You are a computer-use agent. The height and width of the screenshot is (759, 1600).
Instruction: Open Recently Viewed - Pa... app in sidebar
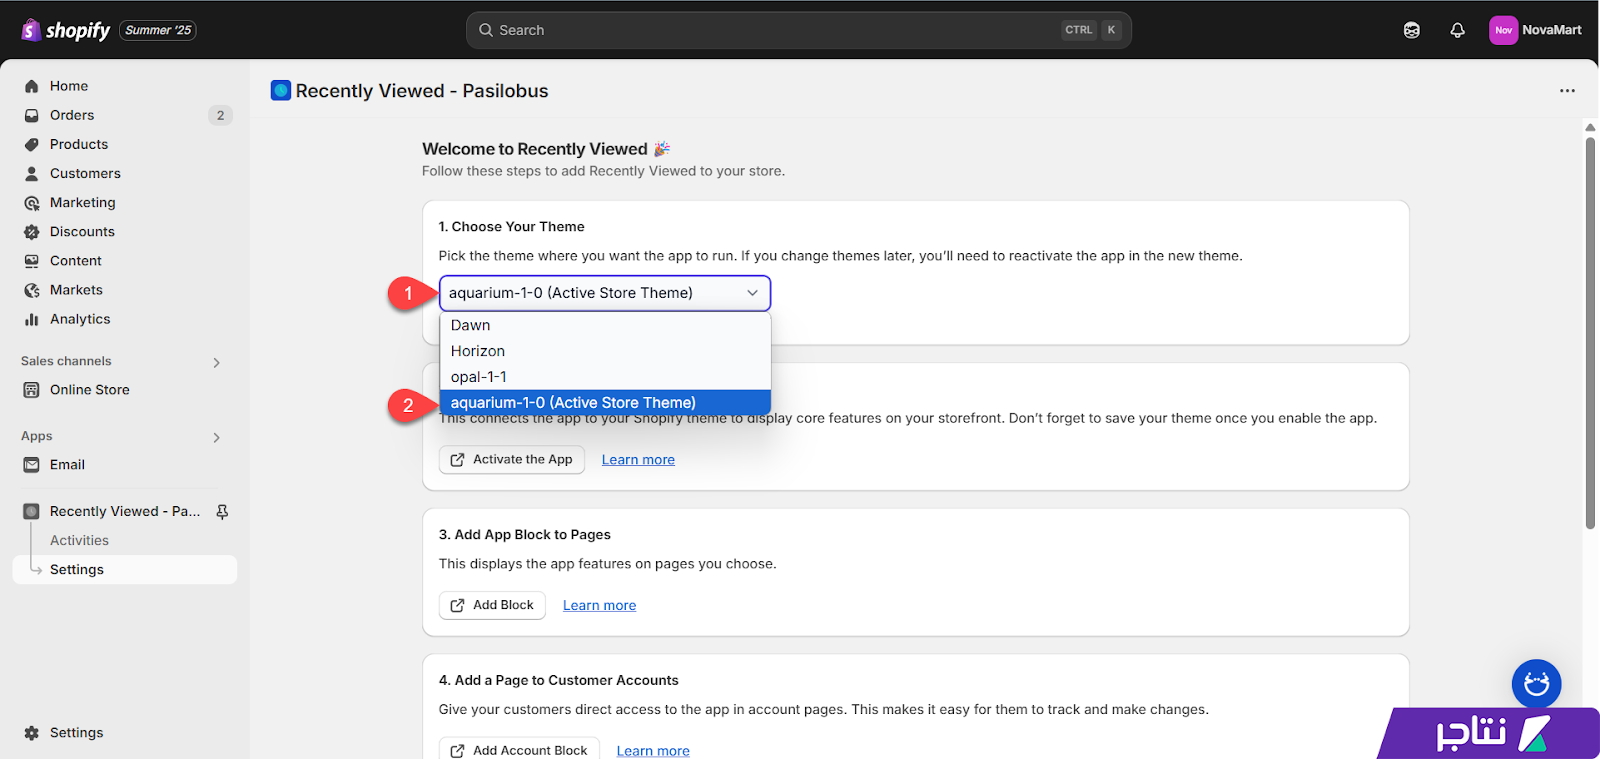(125, 511)
